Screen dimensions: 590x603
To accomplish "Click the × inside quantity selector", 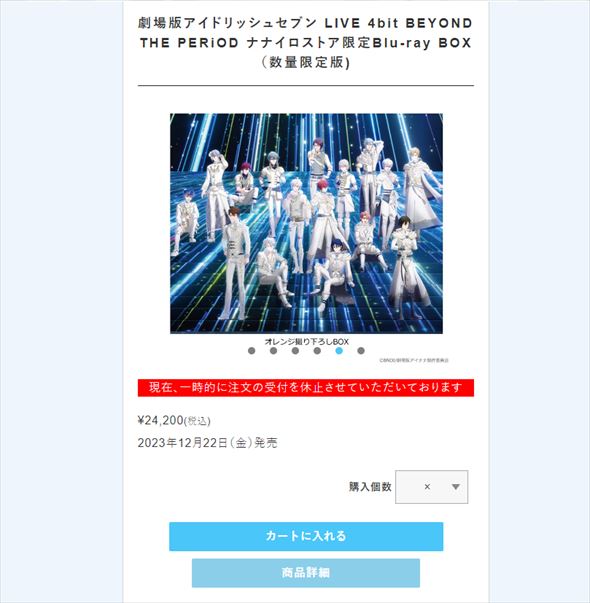I will [x=427, y=487].
